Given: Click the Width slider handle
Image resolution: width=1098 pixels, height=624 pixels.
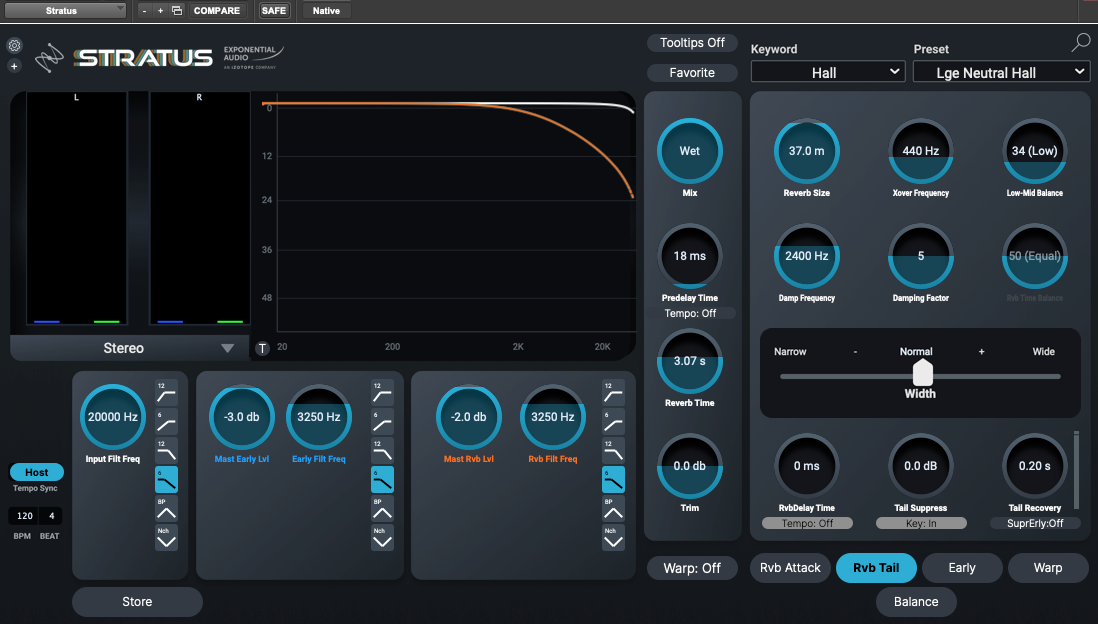Looking at the screenshot, I should (923, 373).
